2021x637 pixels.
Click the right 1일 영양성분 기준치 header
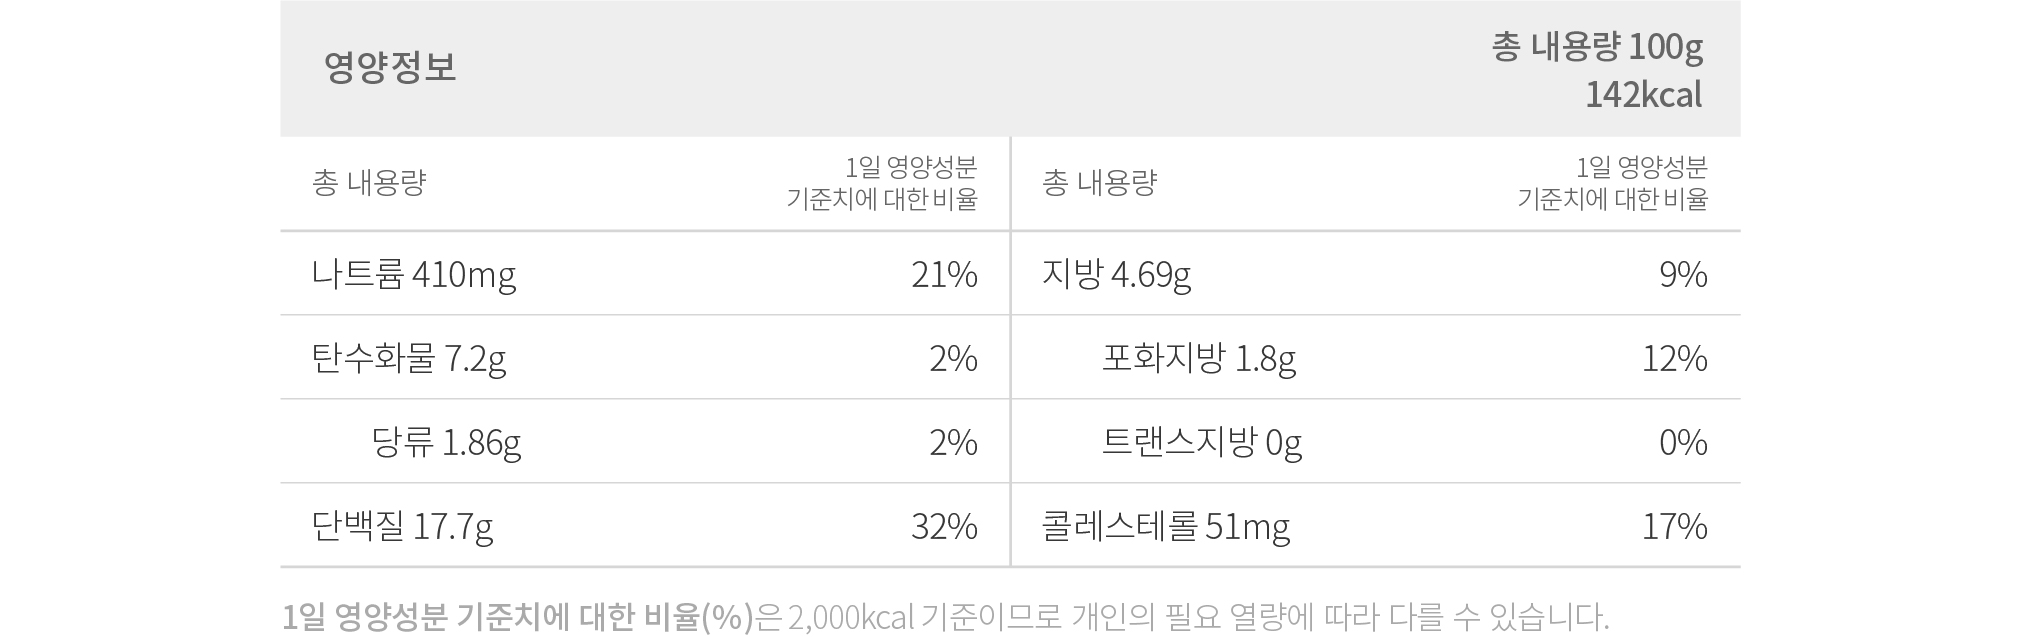pos(1612,183)
